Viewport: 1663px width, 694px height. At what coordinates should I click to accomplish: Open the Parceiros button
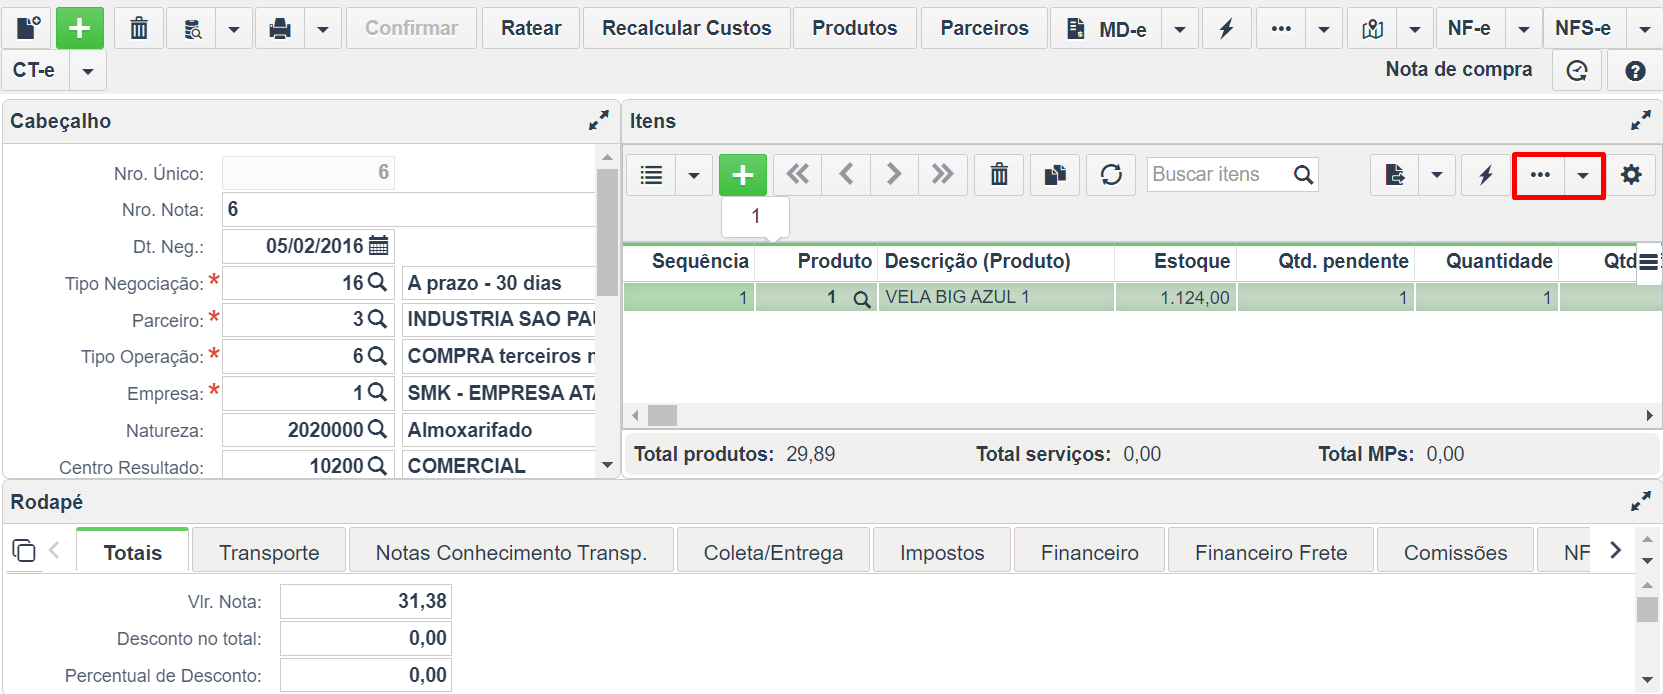(985, 28)
